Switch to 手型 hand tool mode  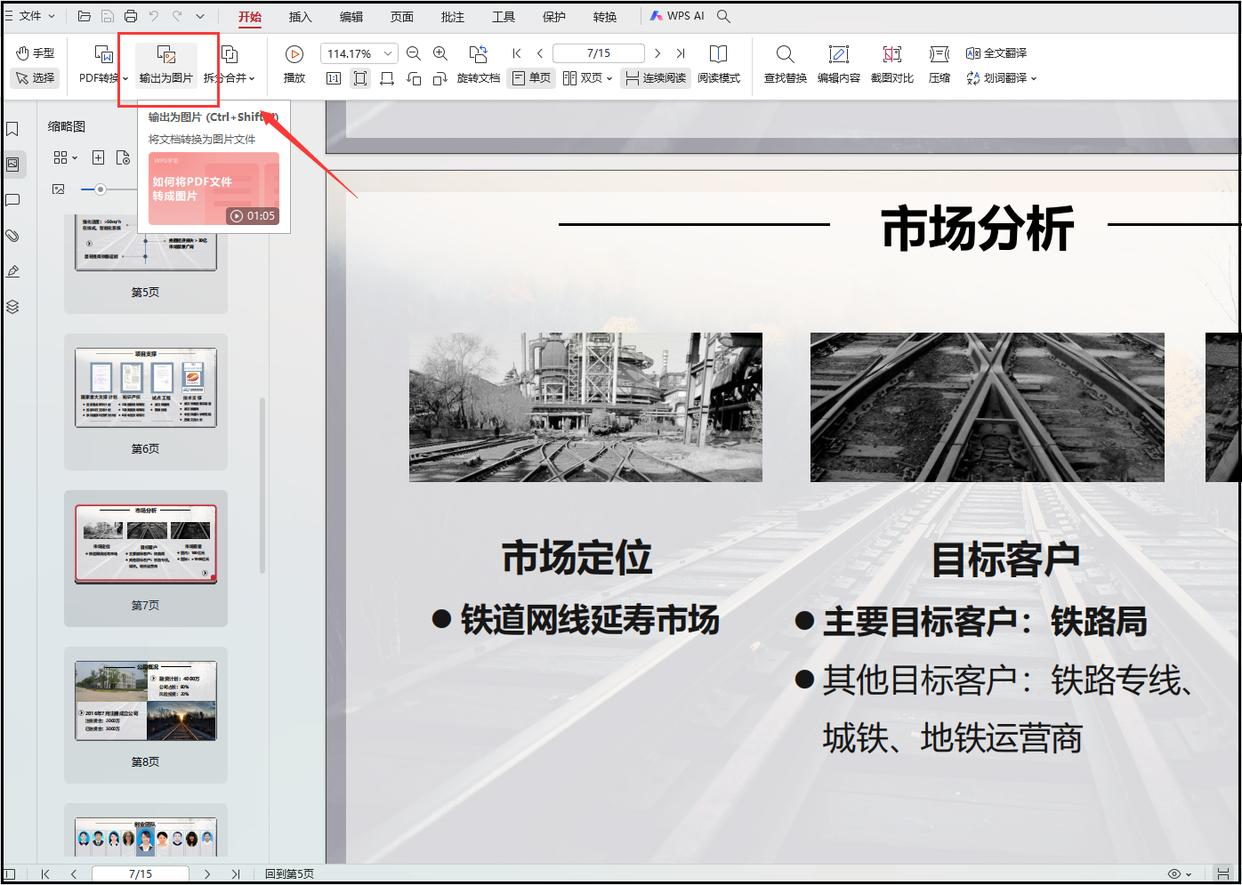pyautogui.click(x=35, y=53)
